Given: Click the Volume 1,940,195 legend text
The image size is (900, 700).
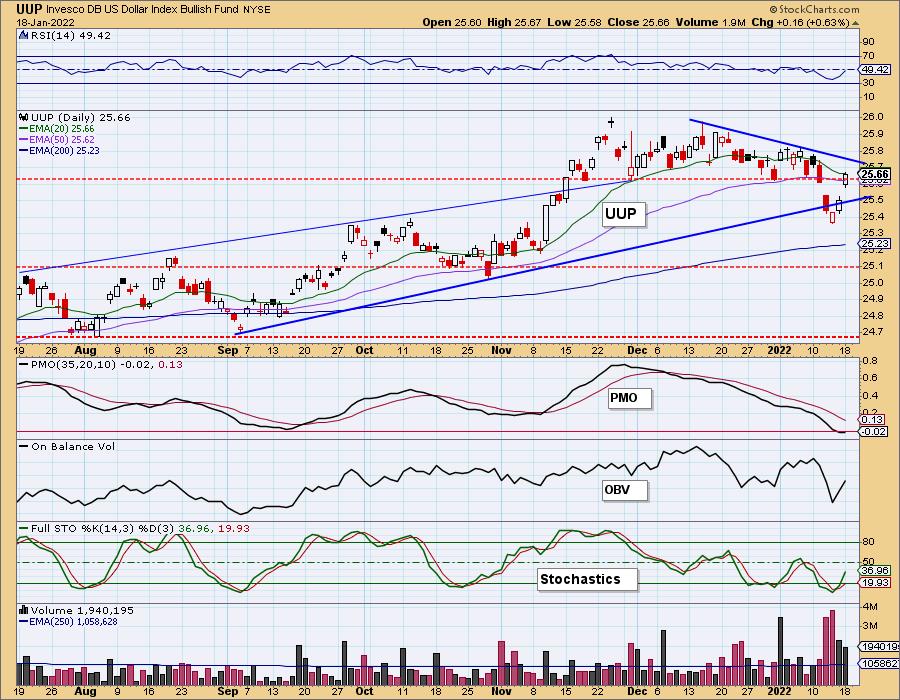Looking at the screenshot, I should [81, 610].
